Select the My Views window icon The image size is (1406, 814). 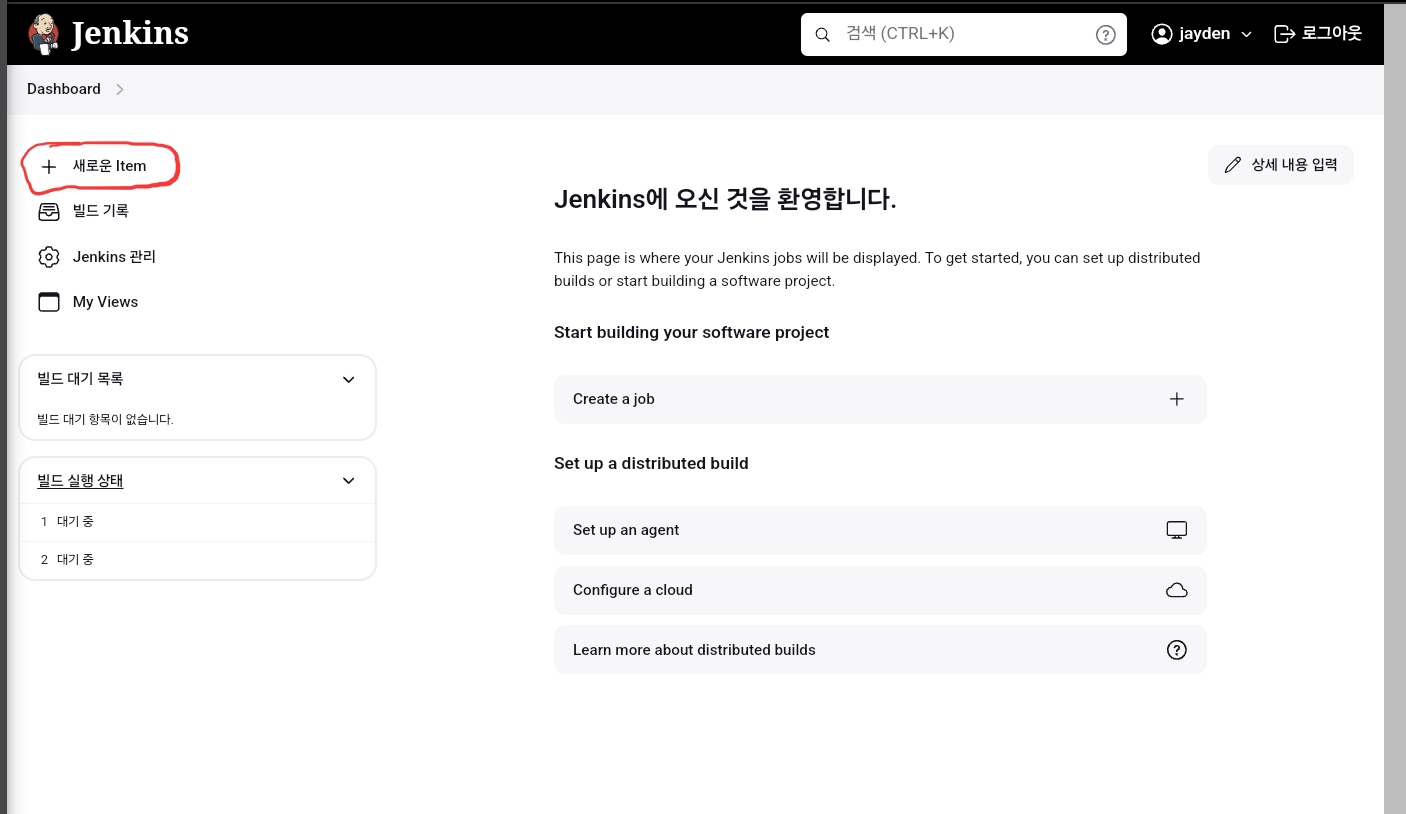49,301
